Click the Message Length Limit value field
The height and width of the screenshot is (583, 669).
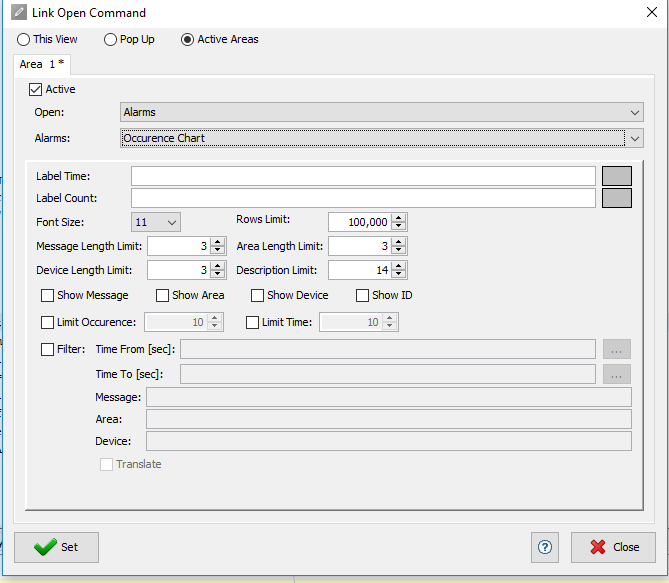(x=179, y=246)
